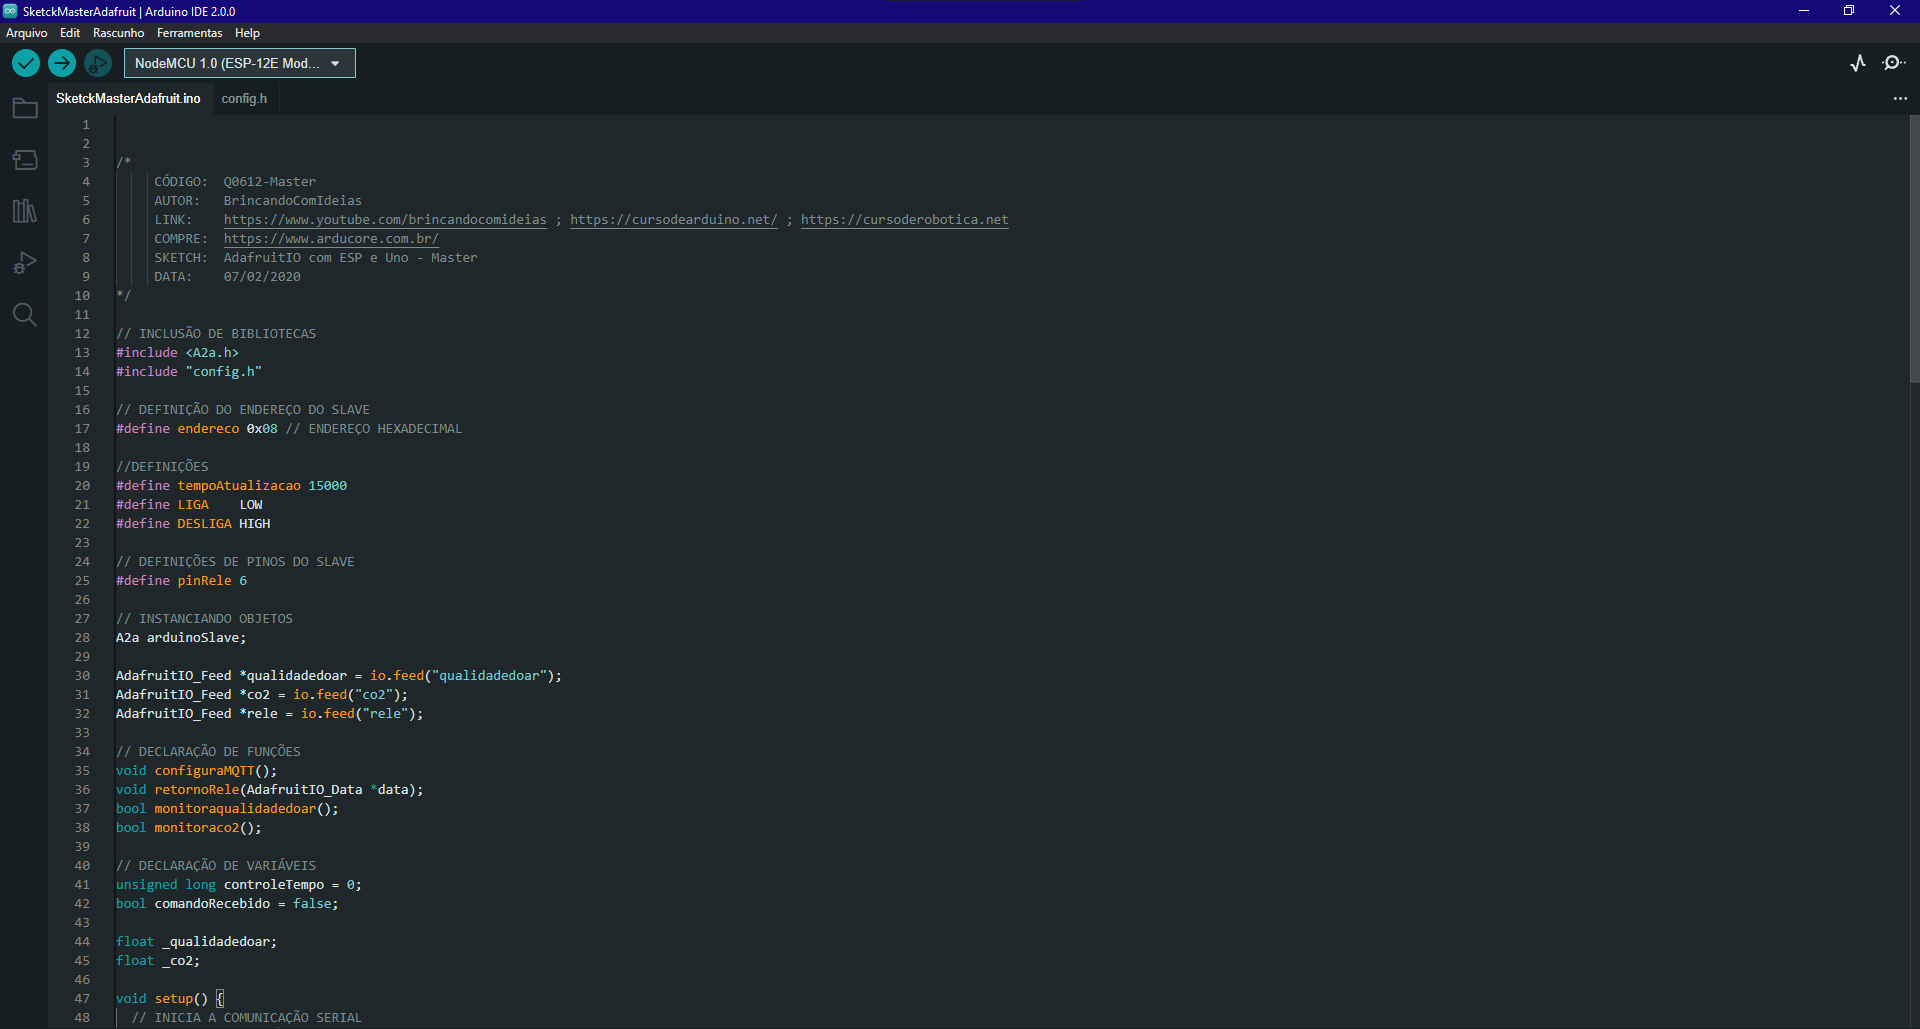Click the Arduino IDE title bar app icon
This screenshot has height=1029, width=1920.
10,11
